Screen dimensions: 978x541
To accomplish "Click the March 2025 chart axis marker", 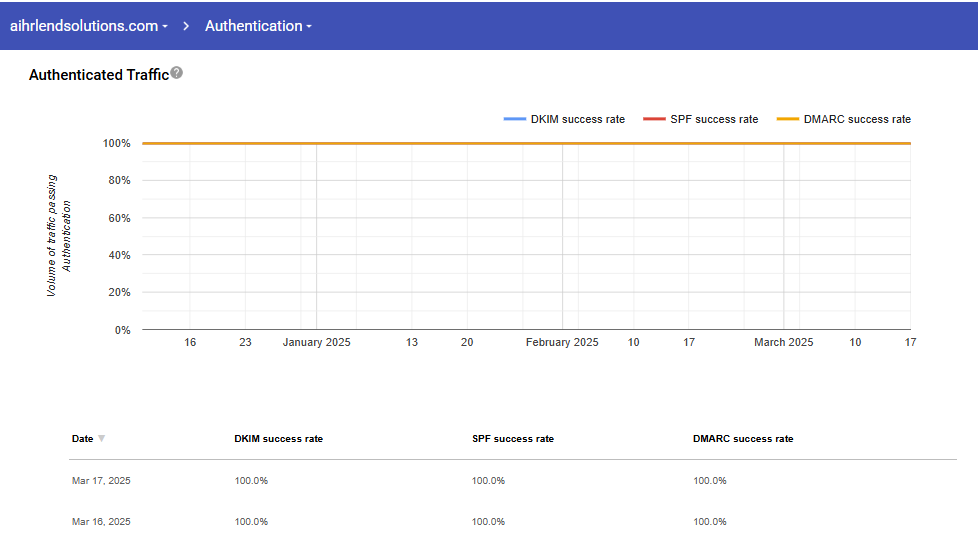I will 783,342.
